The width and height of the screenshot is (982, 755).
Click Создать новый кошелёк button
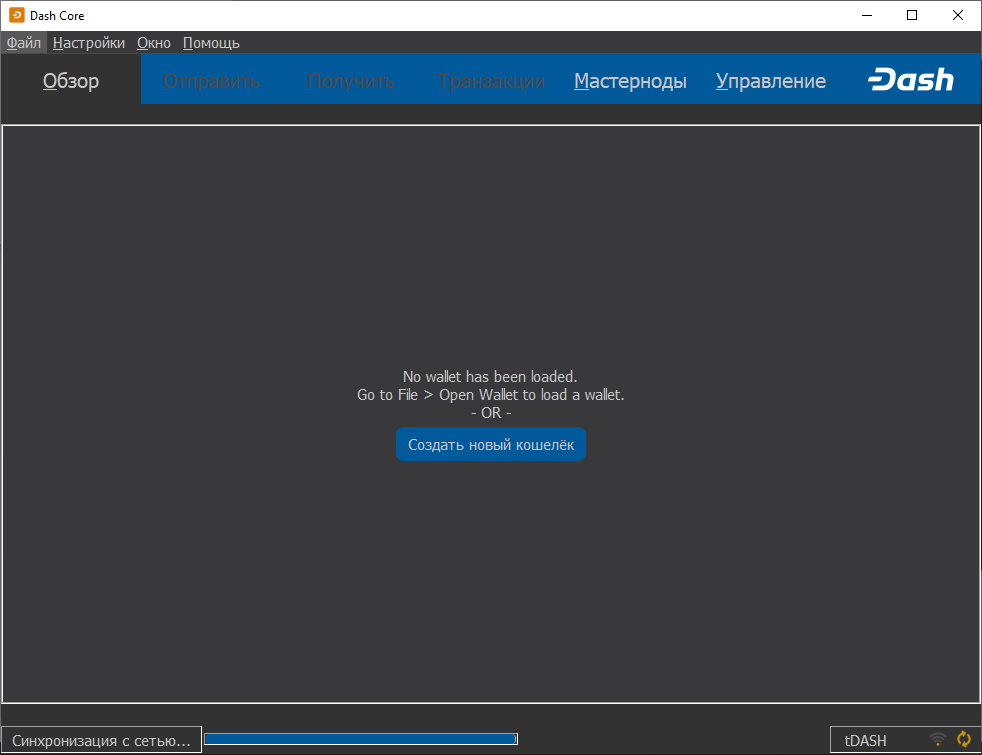(x=491, y=444)
